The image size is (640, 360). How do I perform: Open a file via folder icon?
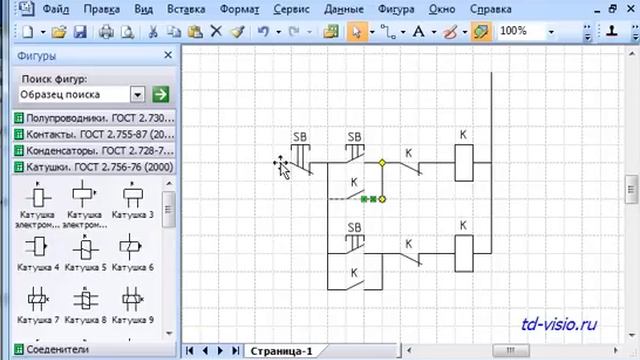(x=59, y=31)
